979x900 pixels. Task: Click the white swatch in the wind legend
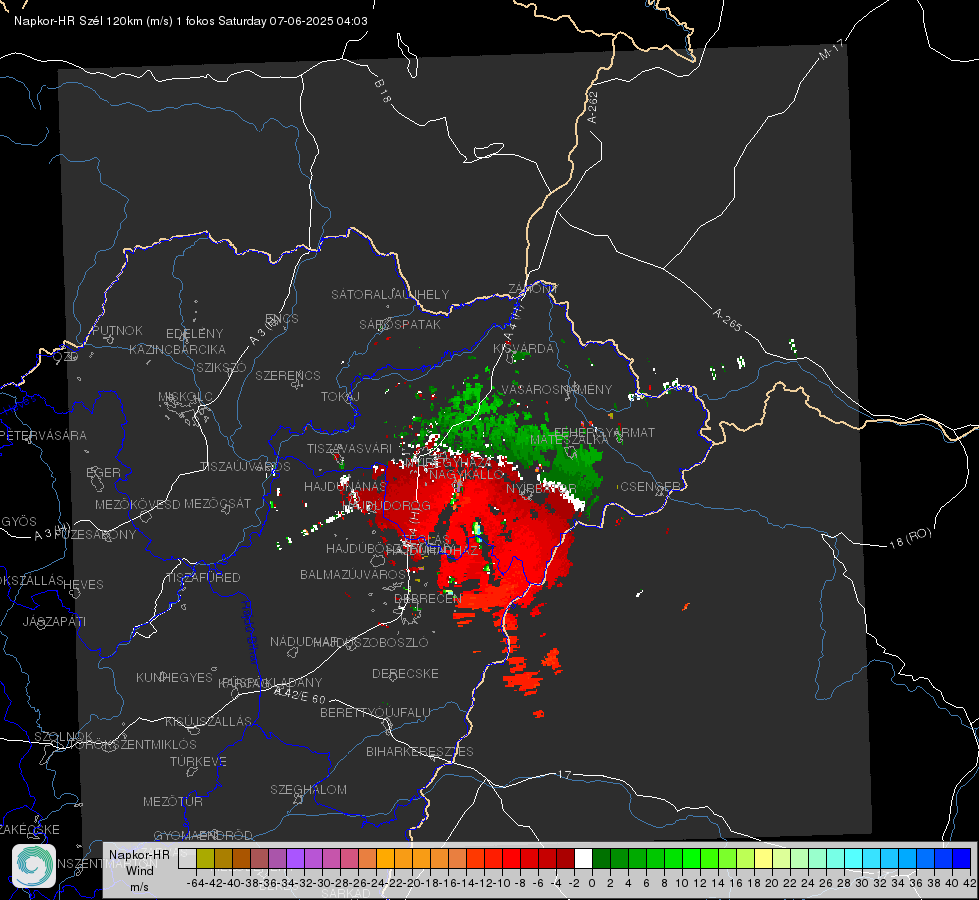(x=583, y=859)
